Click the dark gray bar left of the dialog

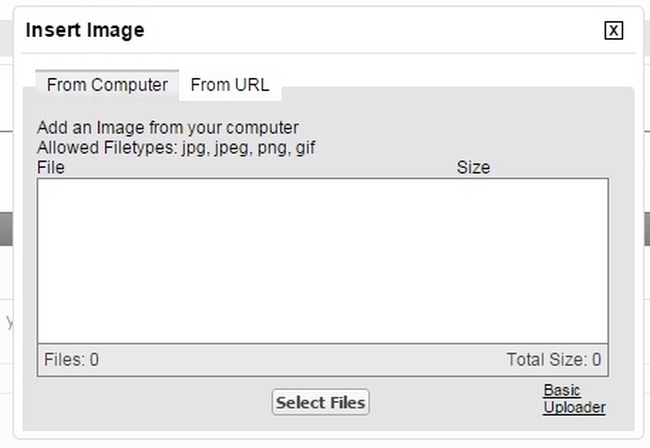(7, 228)
